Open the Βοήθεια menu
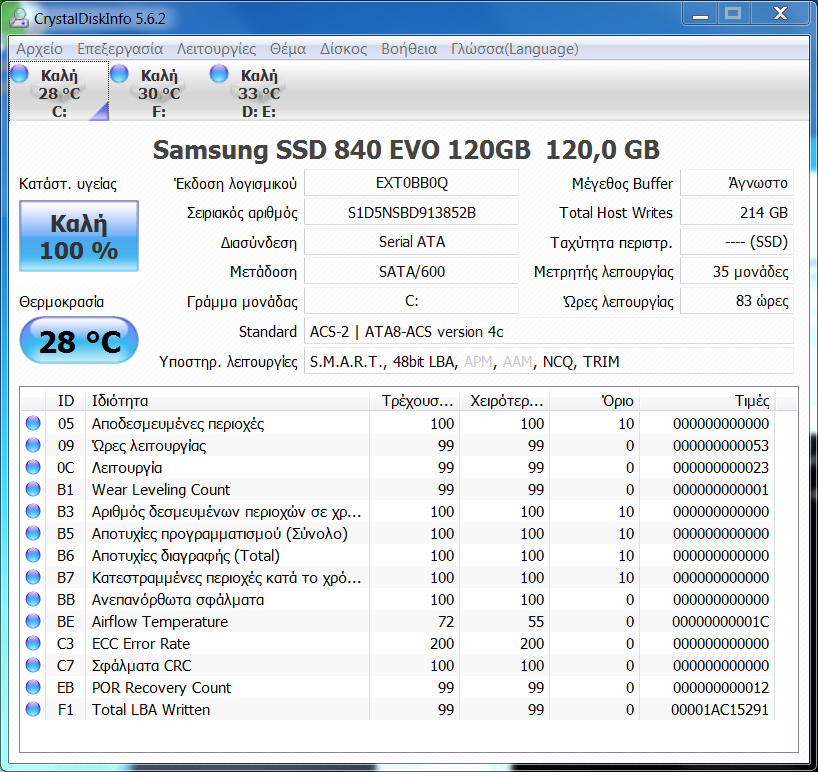 pos(409,49)
